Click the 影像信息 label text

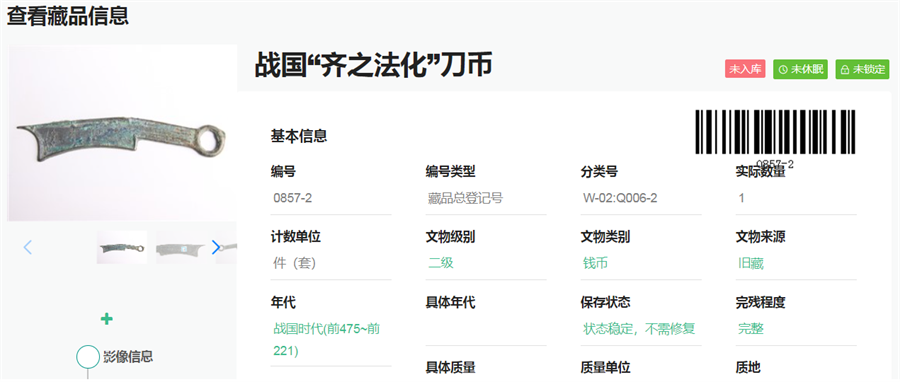coord(128,356)
